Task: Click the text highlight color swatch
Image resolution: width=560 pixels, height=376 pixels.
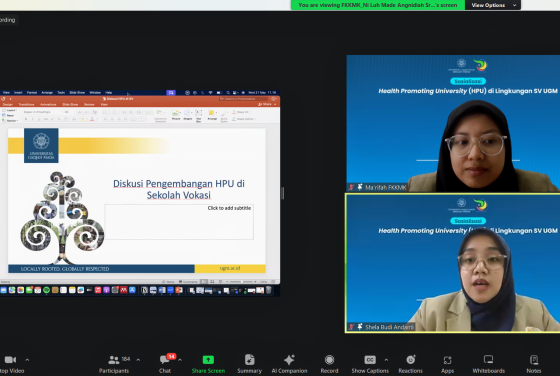Action: click(x=83, y=119)
